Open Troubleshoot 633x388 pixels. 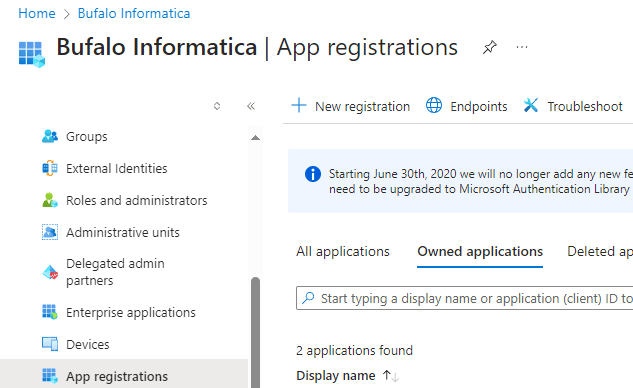pos(573,106)
